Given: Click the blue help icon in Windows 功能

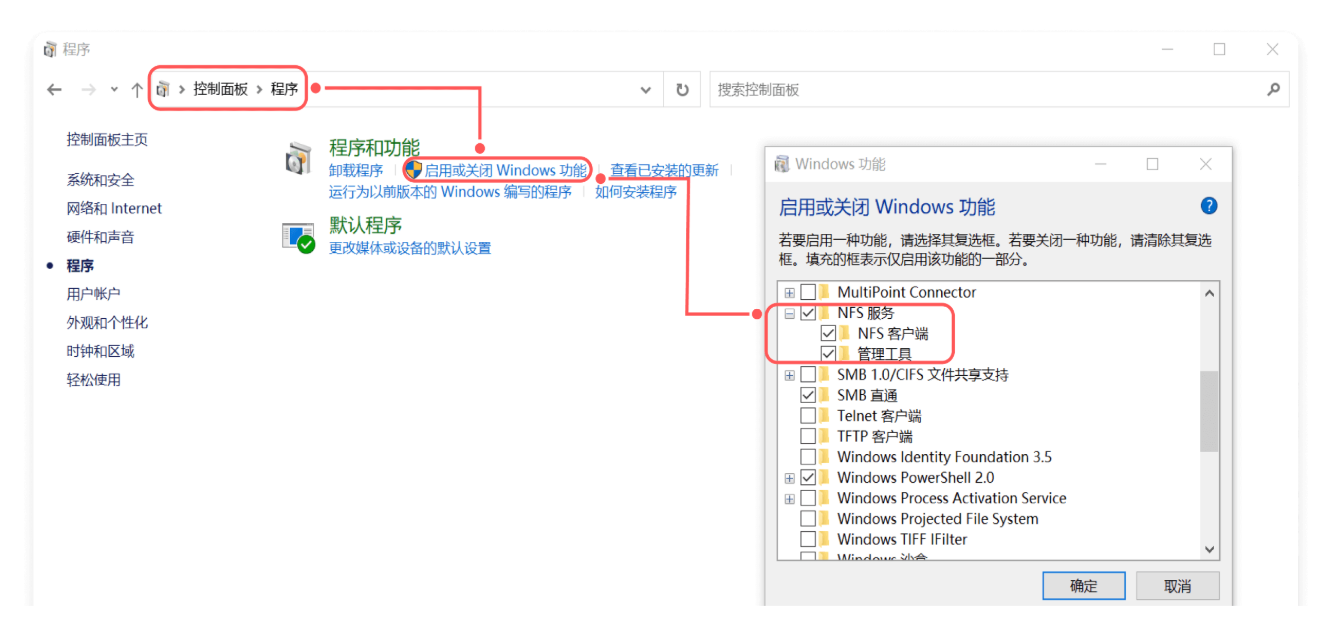Looking at the screenshot, I should 1209,206.
